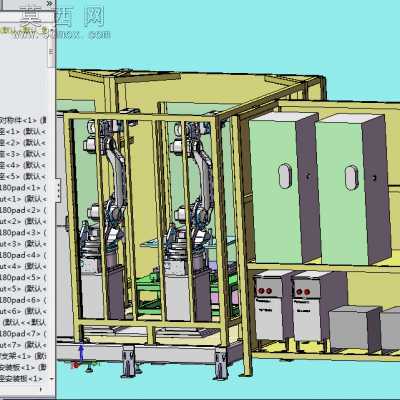The image size is (400, 400).
Task: Select tree item ut<6> (默认<
Action: click(23, 311)
